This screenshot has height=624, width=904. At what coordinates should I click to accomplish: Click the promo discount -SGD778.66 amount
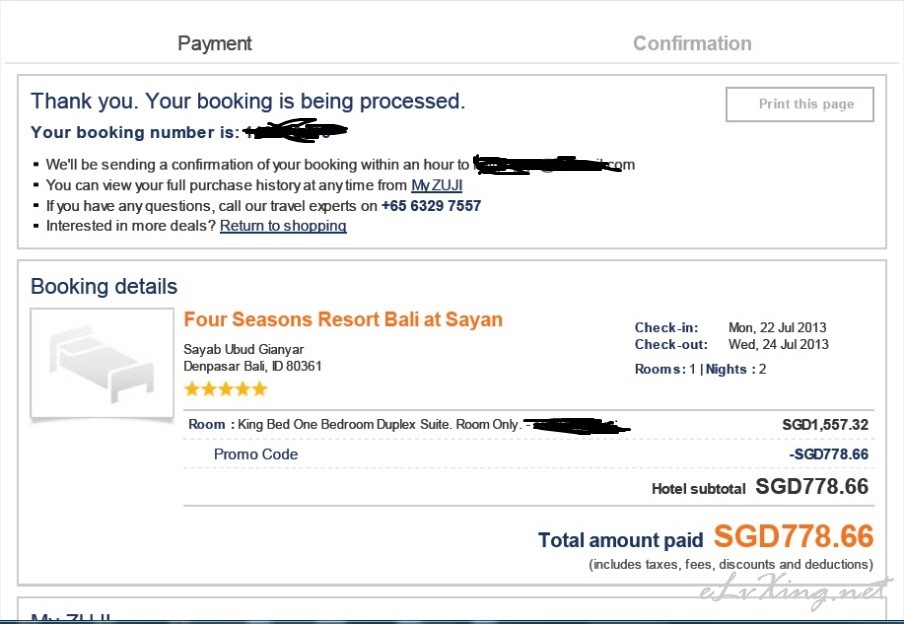pos(828,454)
